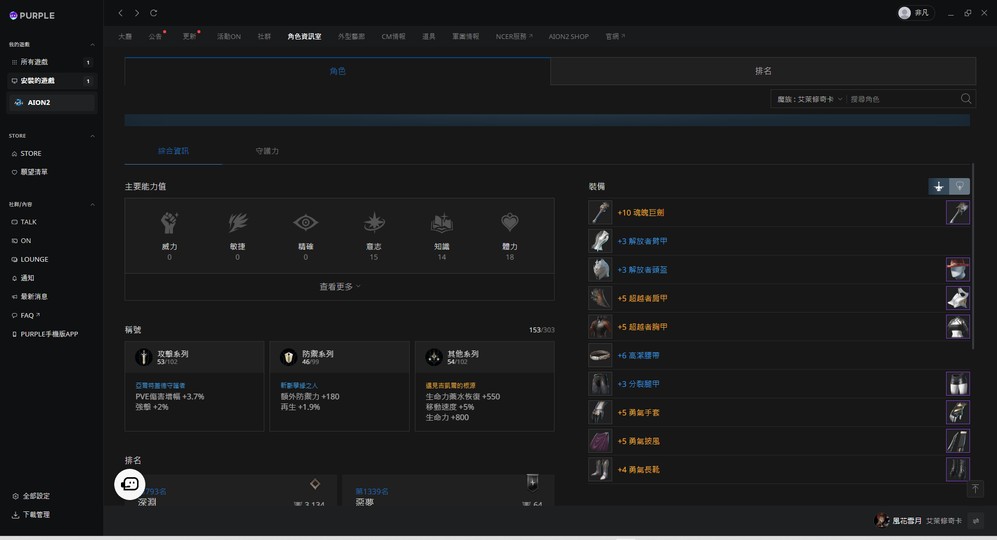Screen dimensions: 997x540
Task: Go back with the left arrow icon
Action: pos(121,13)
